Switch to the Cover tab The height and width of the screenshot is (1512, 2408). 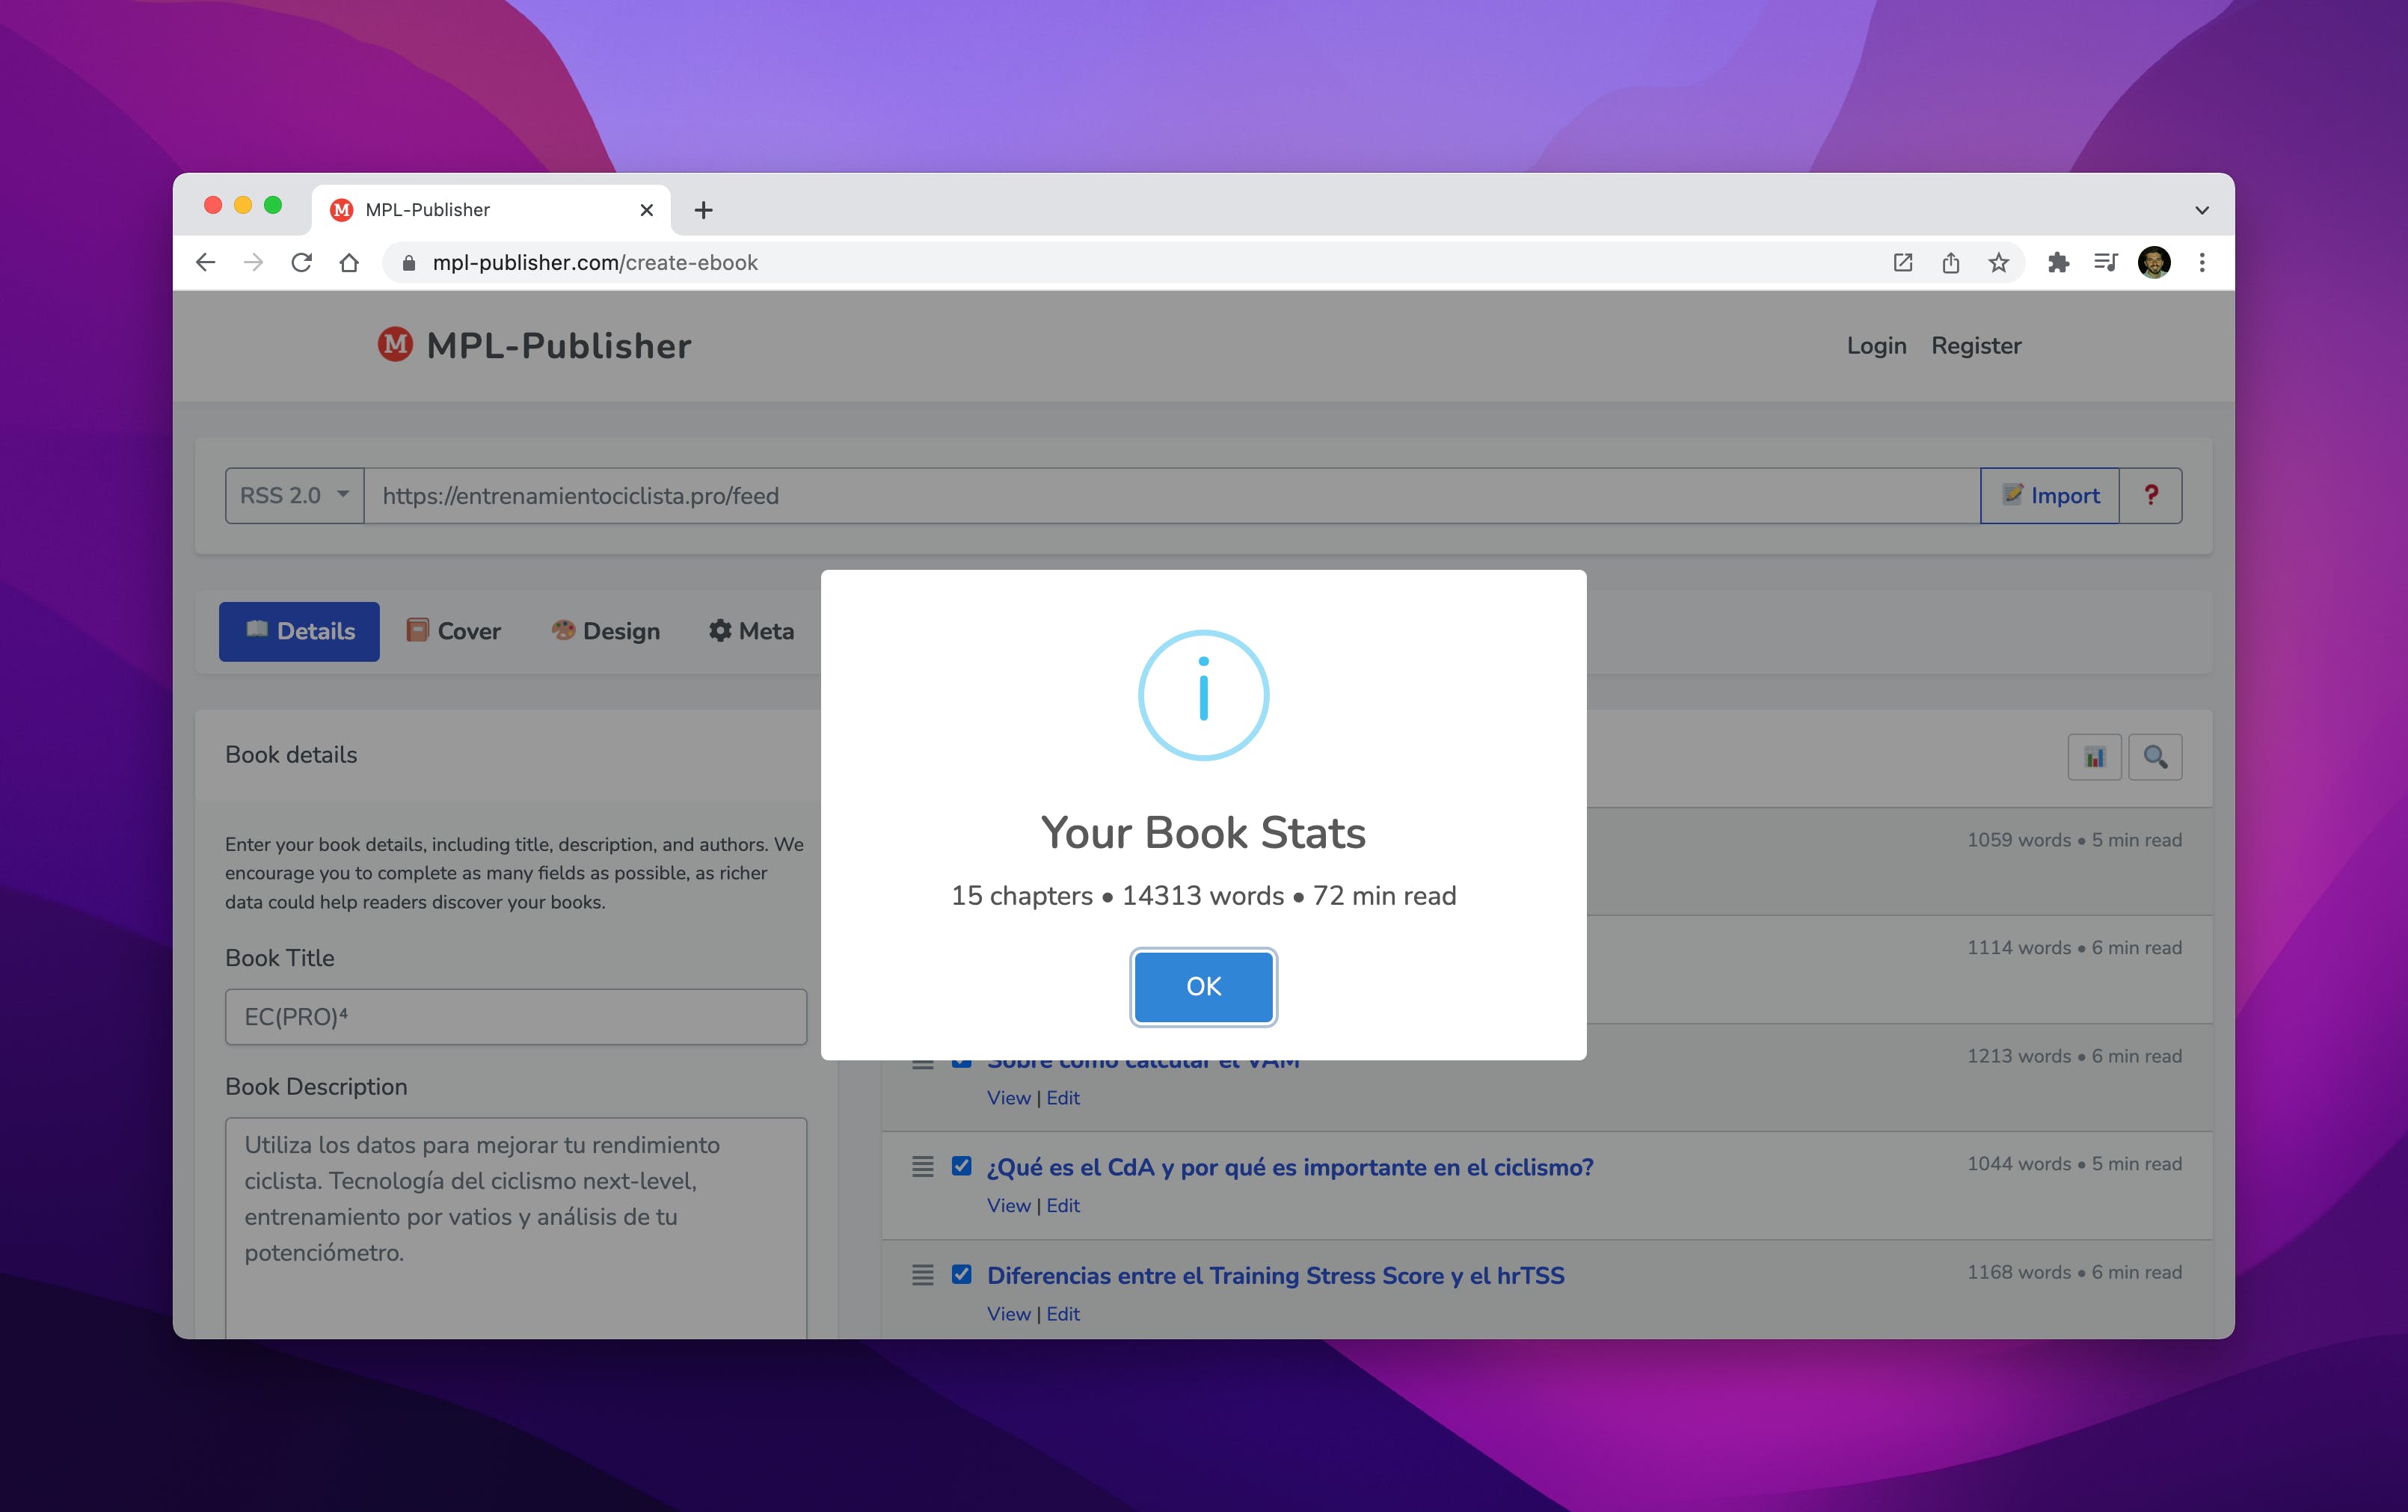tap(453, 631)
